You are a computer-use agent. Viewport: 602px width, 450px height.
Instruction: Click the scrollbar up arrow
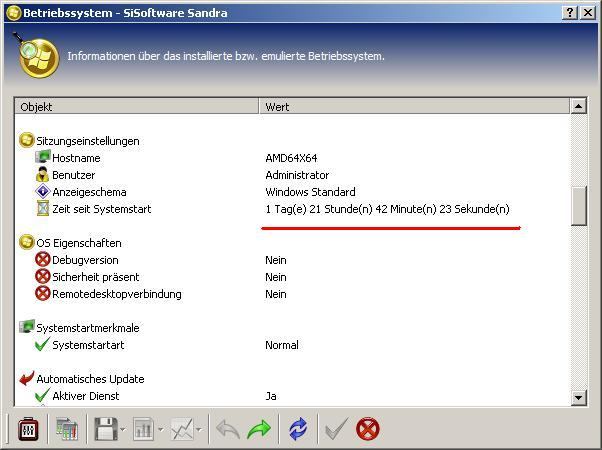(x=579, y=106)
